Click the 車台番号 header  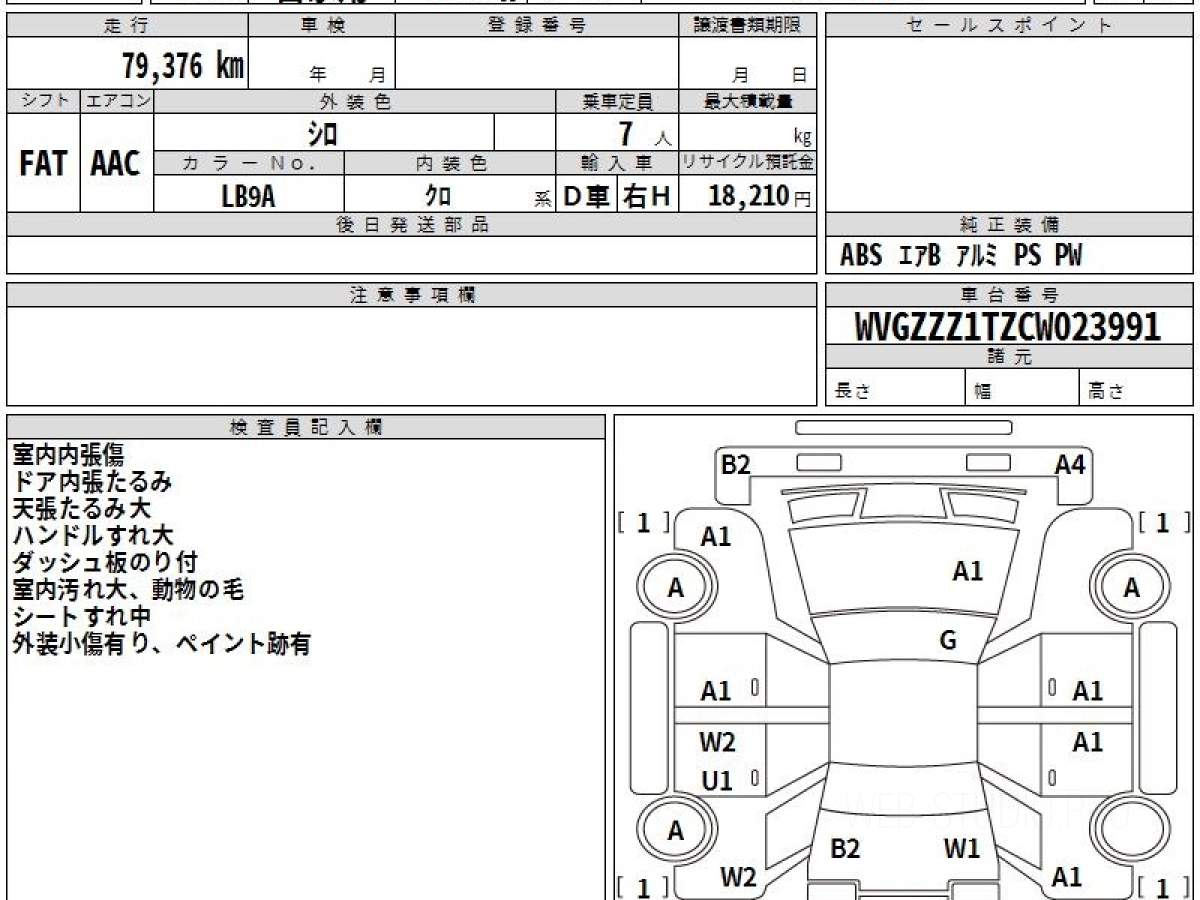pyautogui.click(x=1010, y=295)
